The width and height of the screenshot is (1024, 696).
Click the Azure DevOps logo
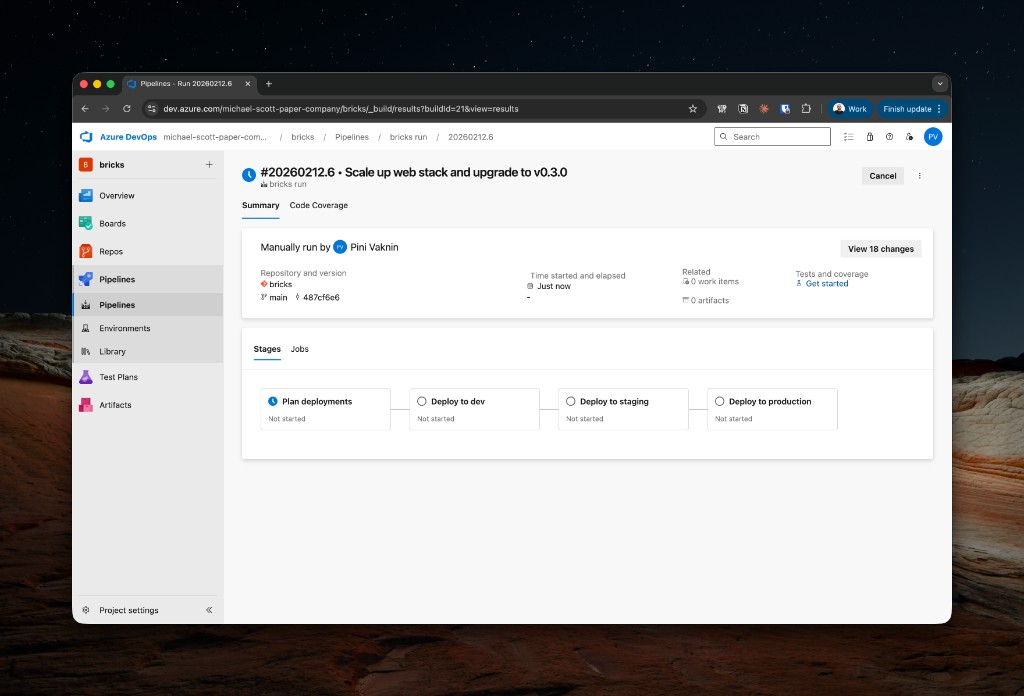(x=86, y=137)
